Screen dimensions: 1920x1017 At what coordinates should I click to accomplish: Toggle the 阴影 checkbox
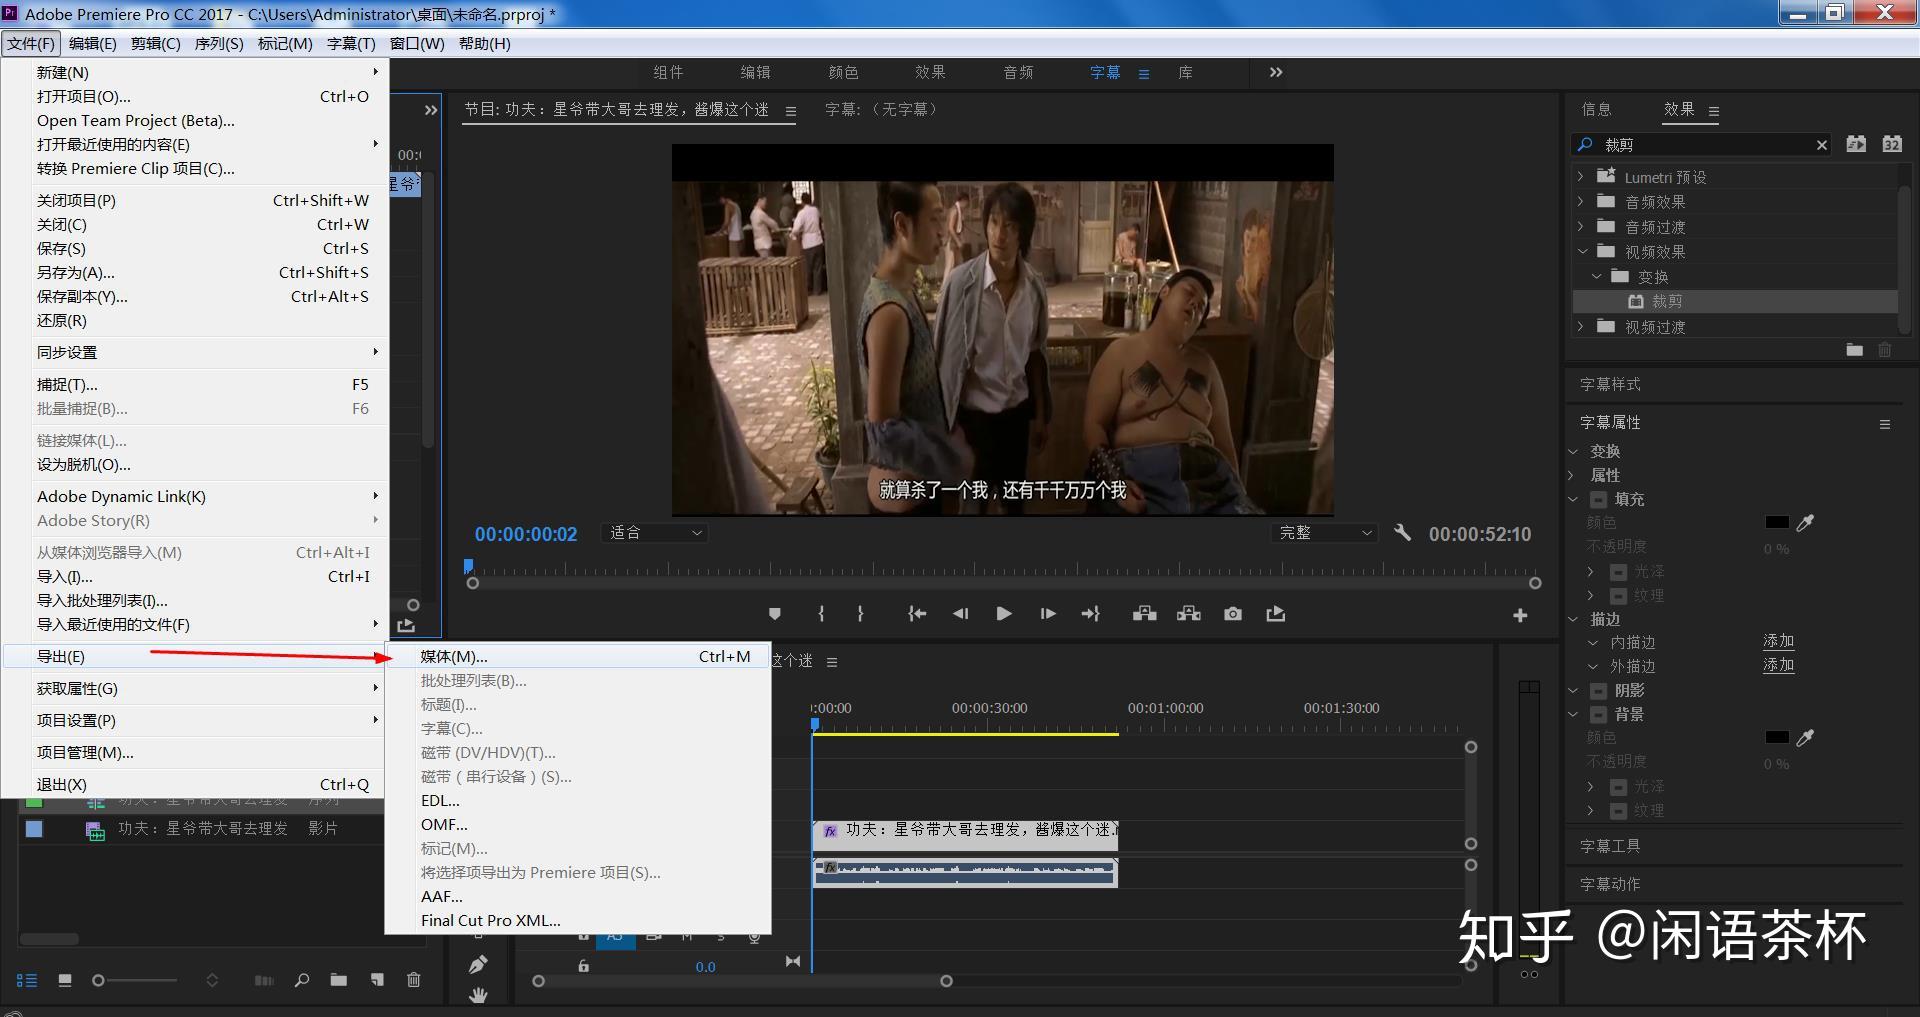tap(1599, 691)
